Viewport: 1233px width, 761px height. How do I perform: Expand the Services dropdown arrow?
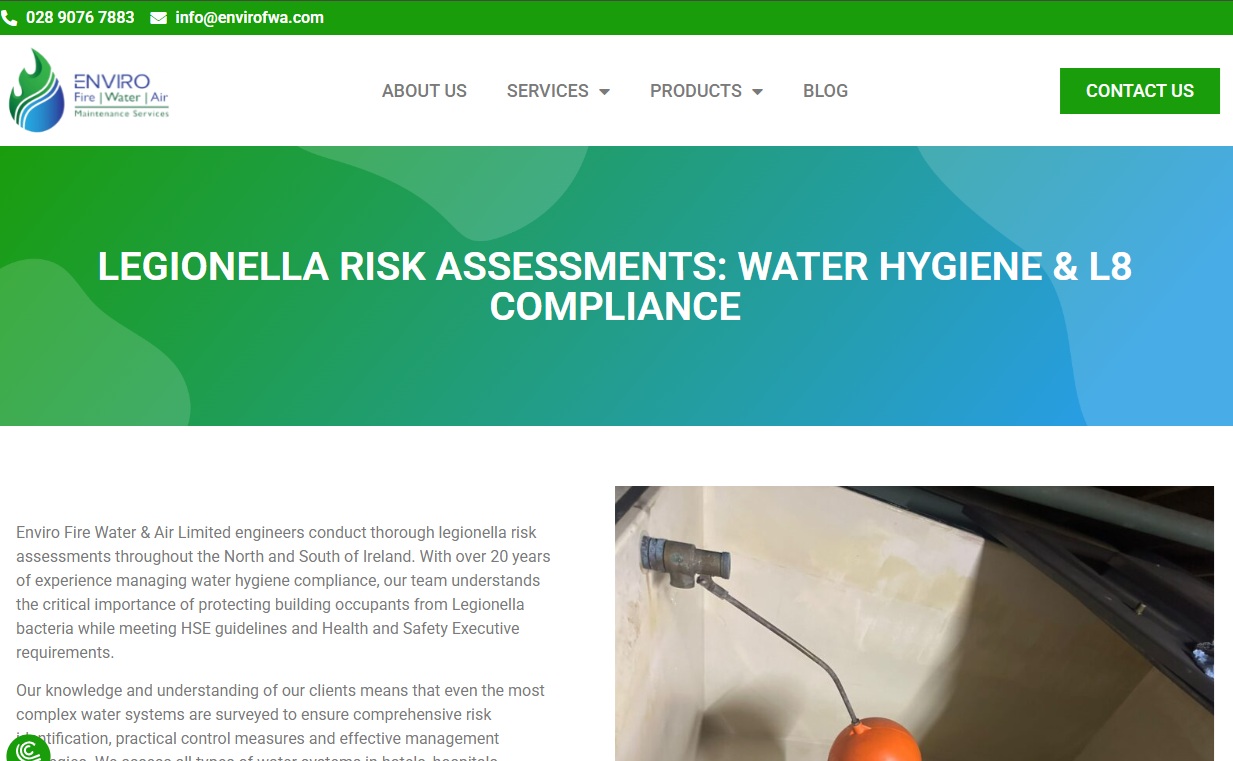pyautogui.click(x=604, y=92)
